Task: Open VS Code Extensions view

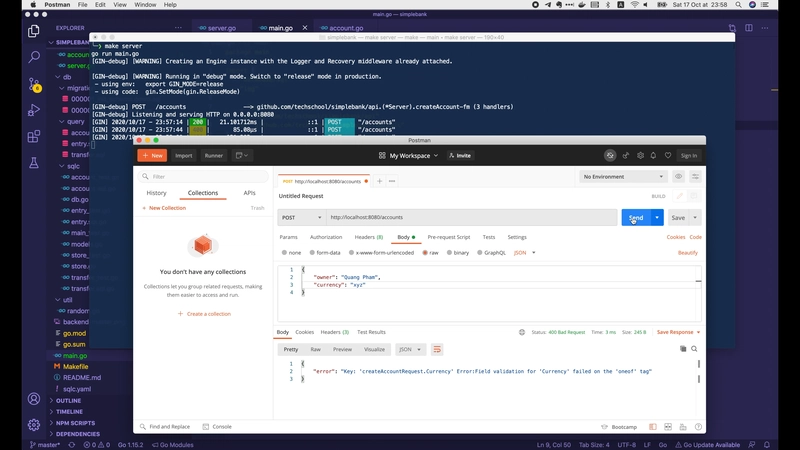Action: click(x=33, y=136)
